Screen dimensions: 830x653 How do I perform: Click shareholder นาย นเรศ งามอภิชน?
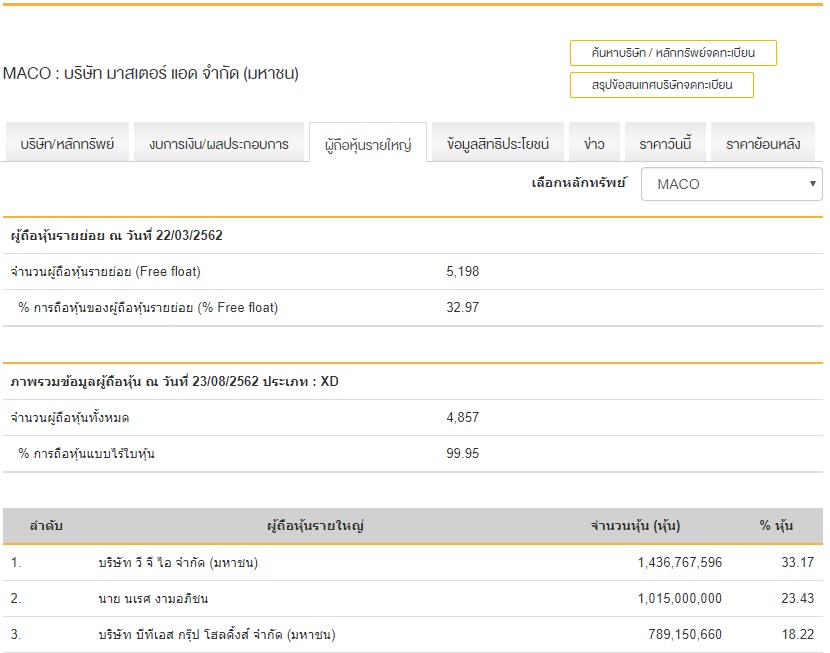pyautogui.click(x=153, y=598)
